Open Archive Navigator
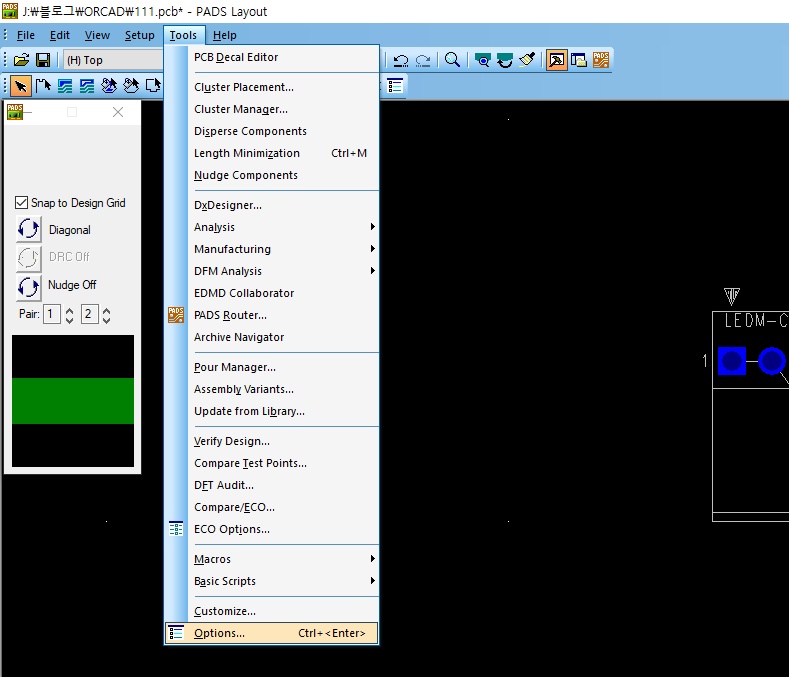Viewport: 789px width, 677px height. (x=285, y=337)
